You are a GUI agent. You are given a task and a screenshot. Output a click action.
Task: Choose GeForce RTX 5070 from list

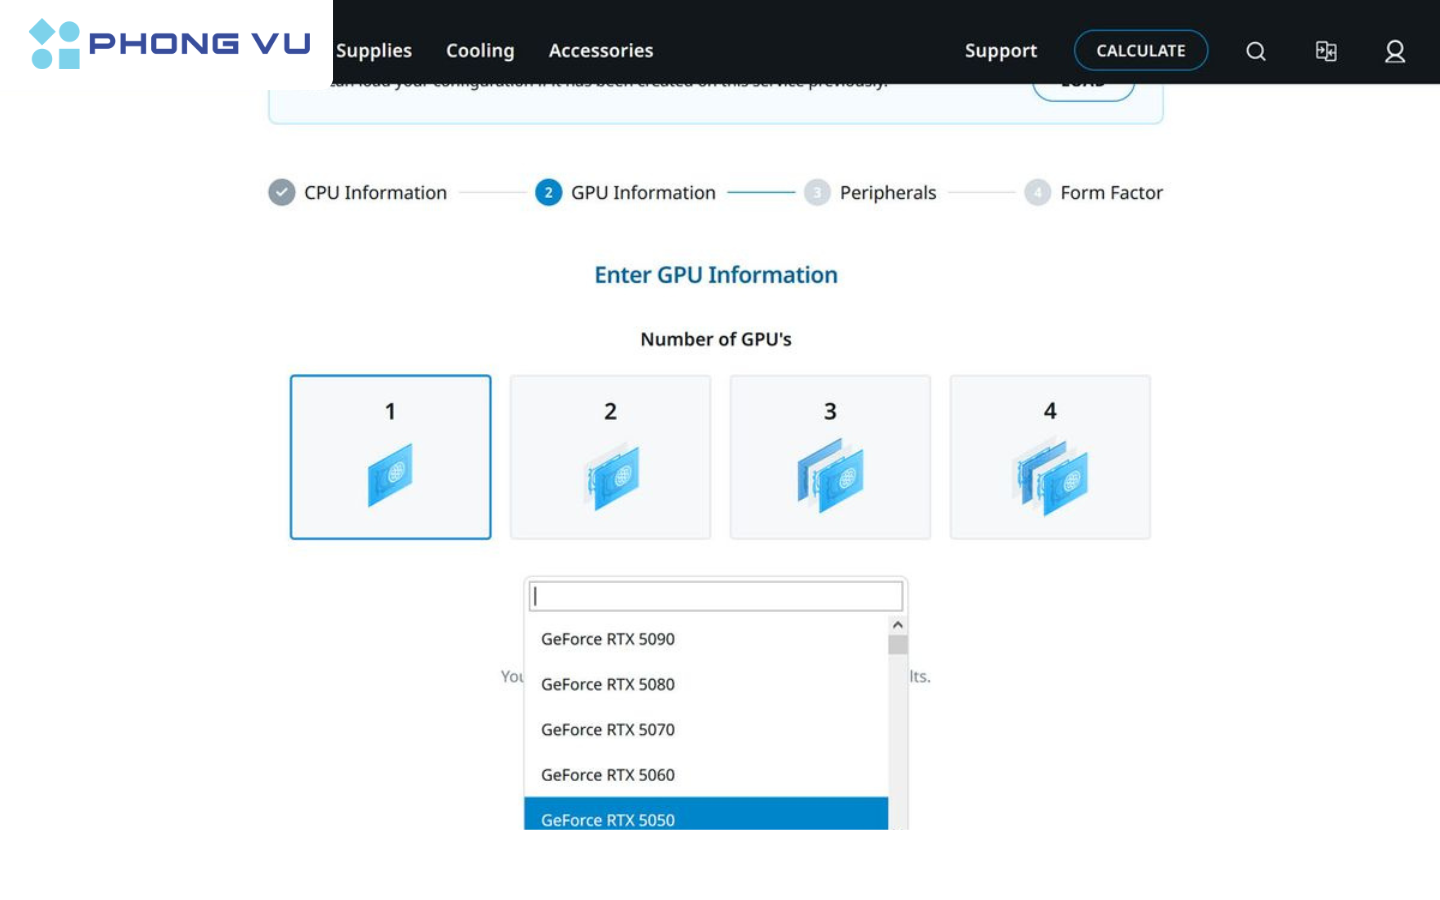(x=608, y=730)
